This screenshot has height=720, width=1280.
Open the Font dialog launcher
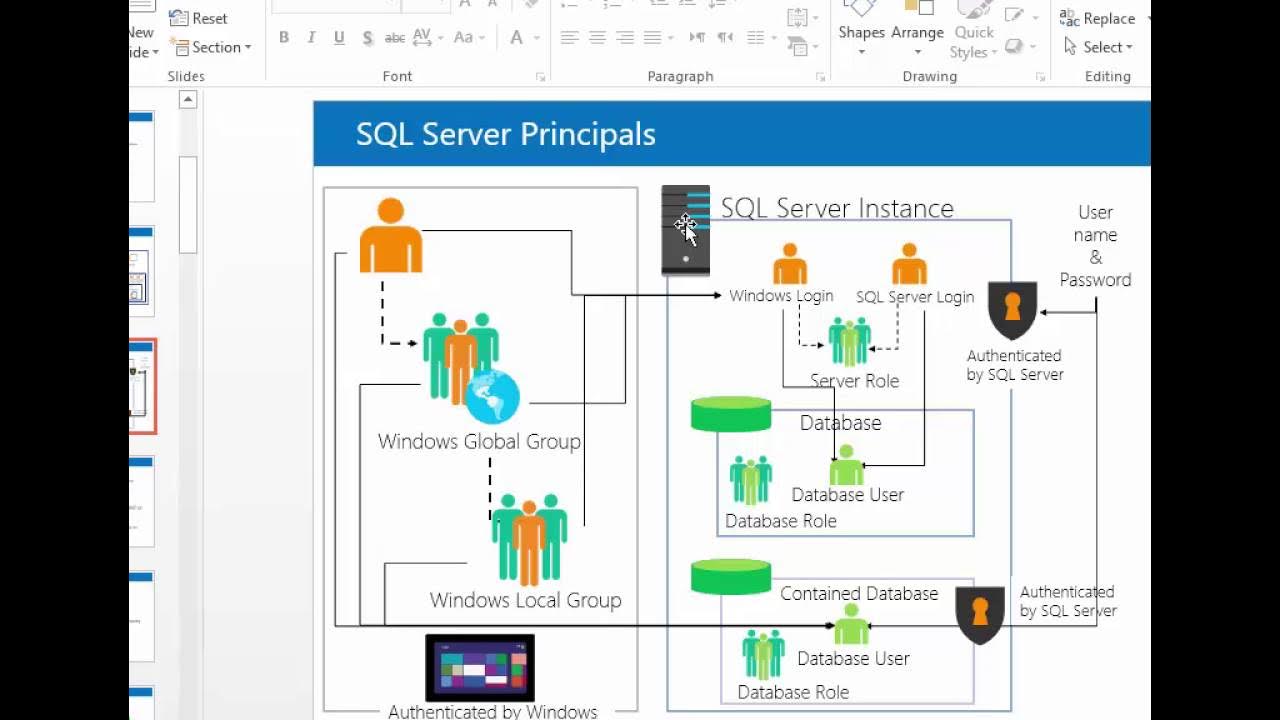point(540,77)
